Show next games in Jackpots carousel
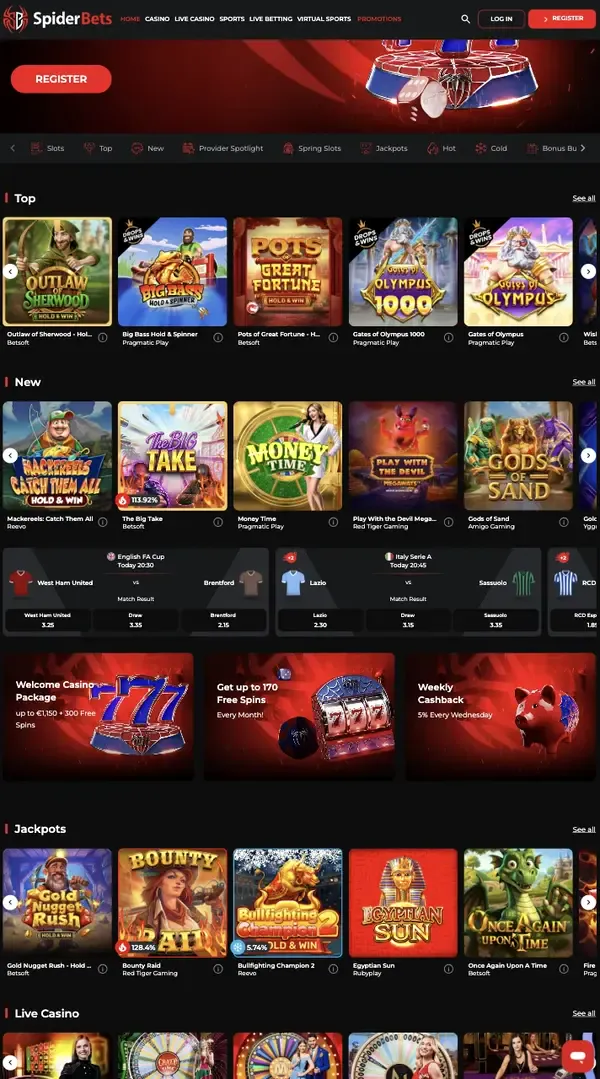The image size is (600, 1079). pos(588,902)
